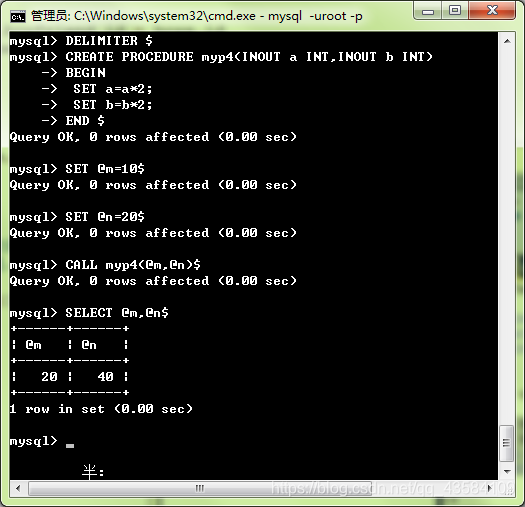Click the '@n' column header

tap(89, 345)
